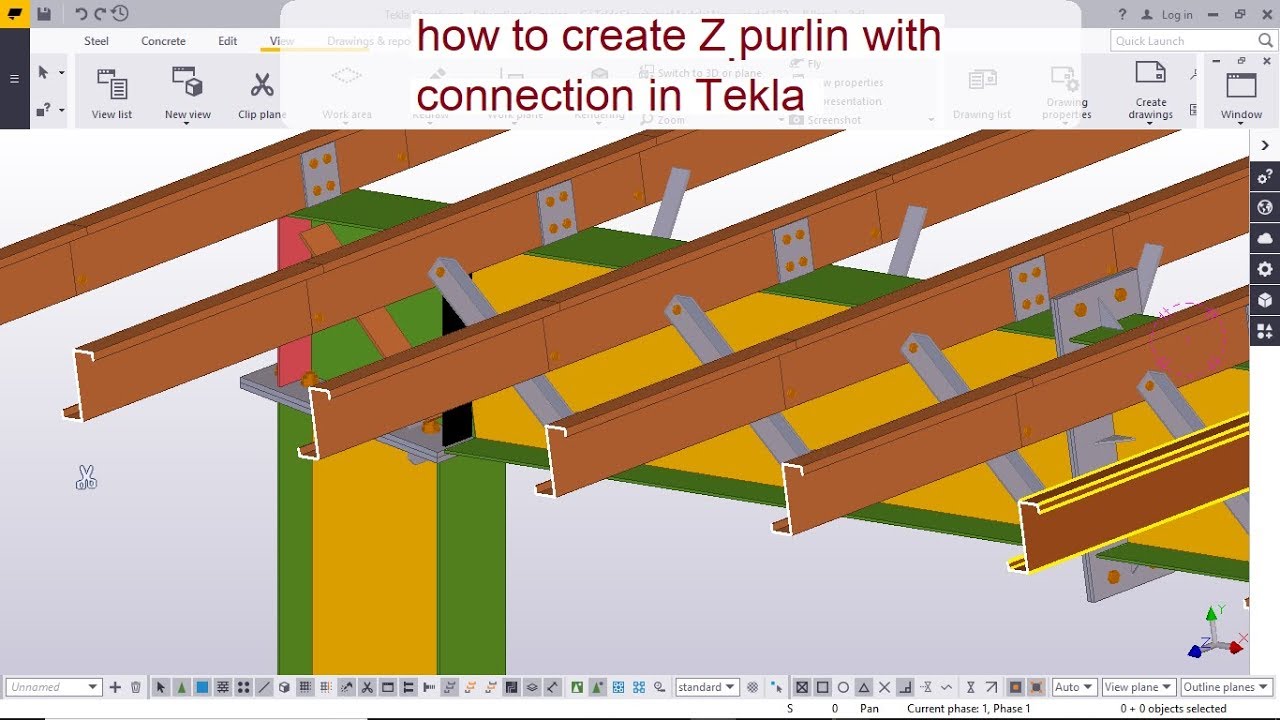Toggle the triangle snap to midpoints switch

point(864,687)
